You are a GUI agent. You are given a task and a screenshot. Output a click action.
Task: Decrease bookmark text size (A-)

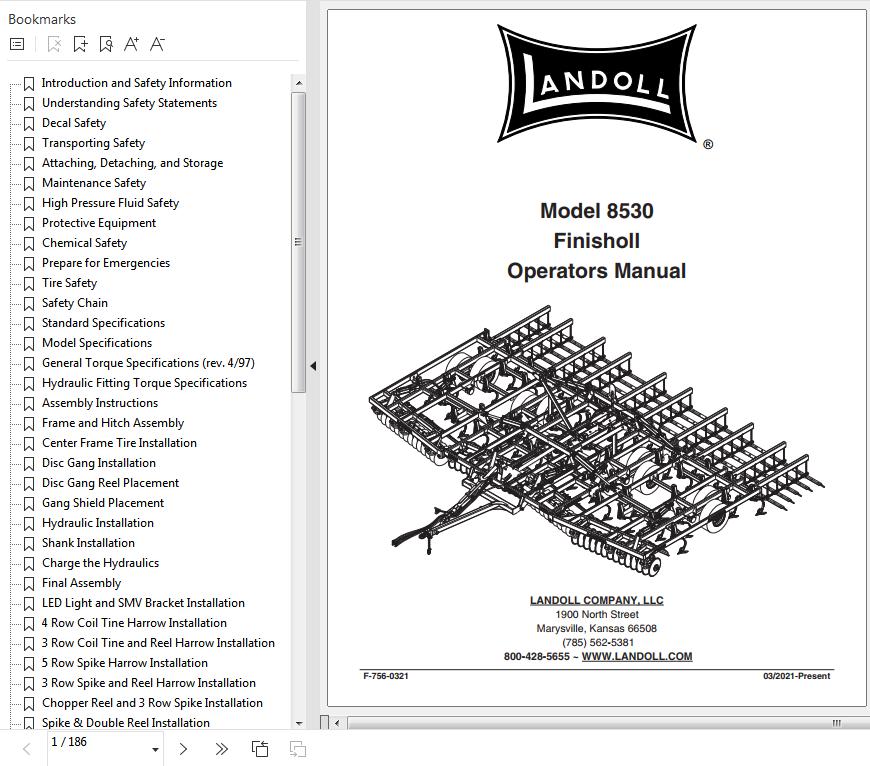coord(158,44)
